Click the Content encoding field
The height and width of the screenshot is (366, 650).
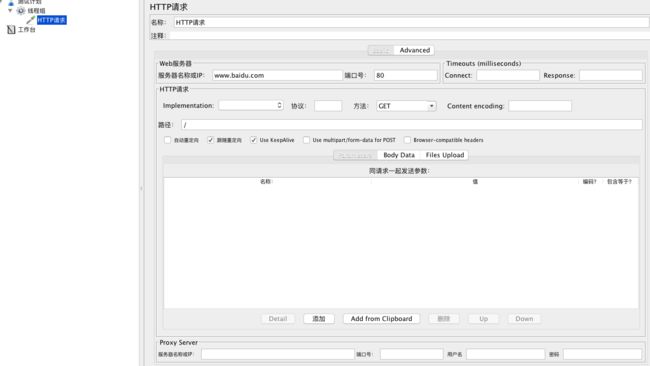tap(540, 106)
